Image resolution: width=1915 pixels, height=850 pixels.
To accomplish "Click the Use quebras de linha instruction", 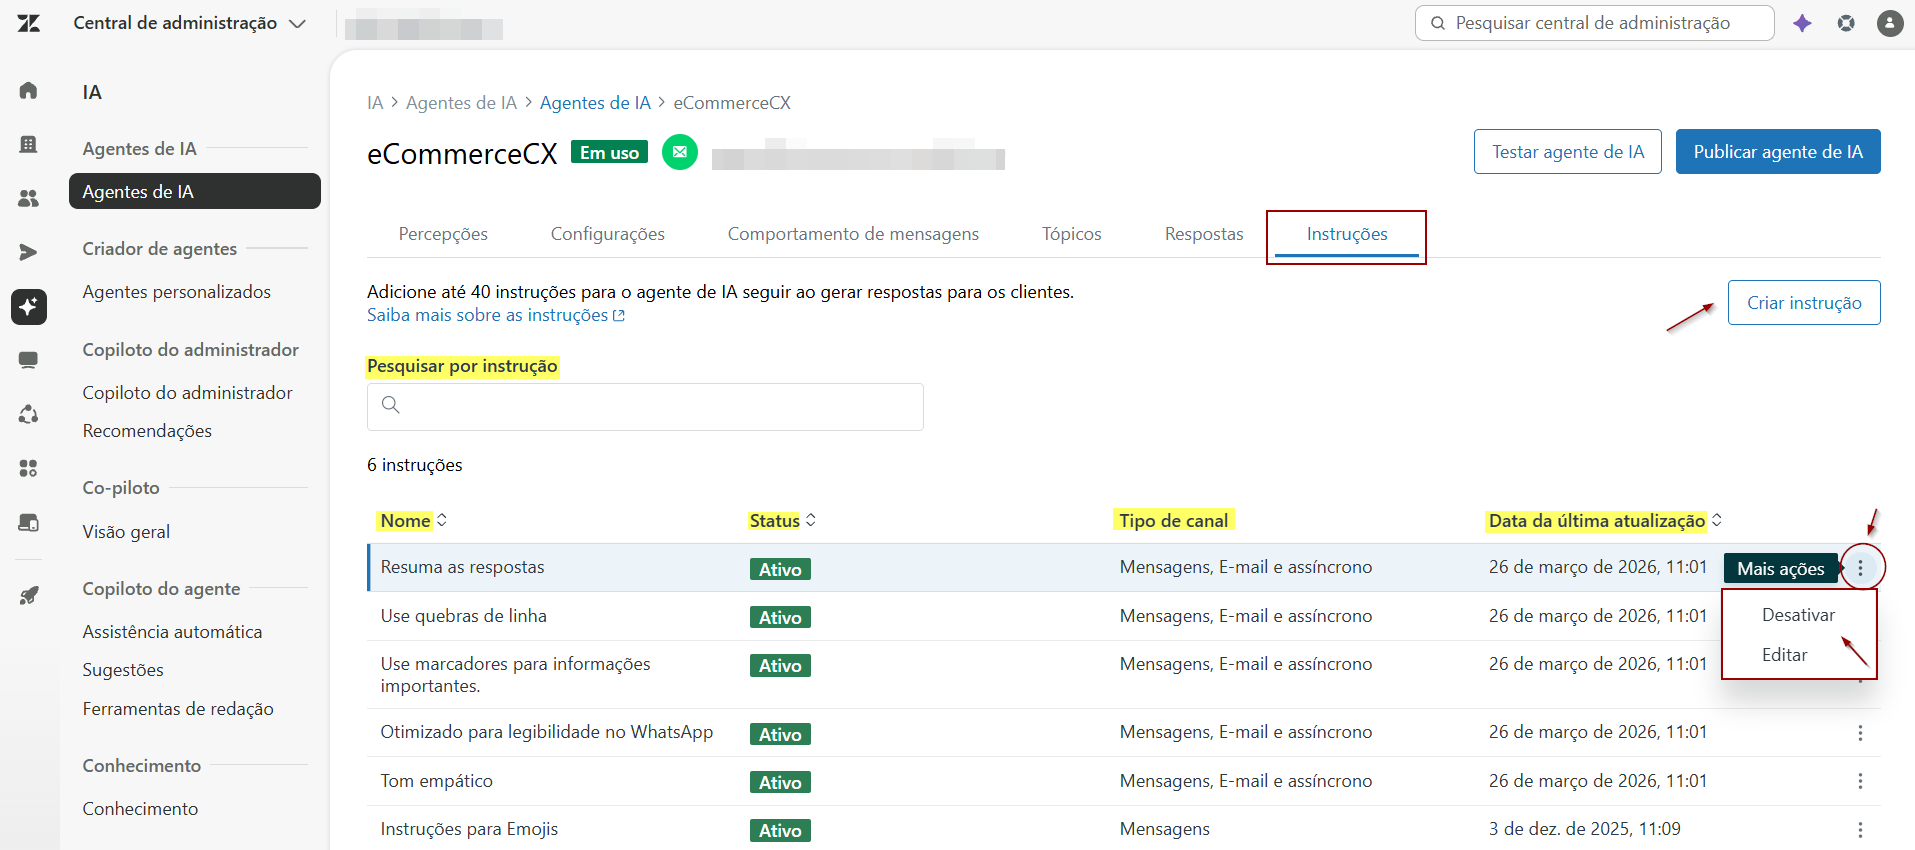I will [464, 616].
